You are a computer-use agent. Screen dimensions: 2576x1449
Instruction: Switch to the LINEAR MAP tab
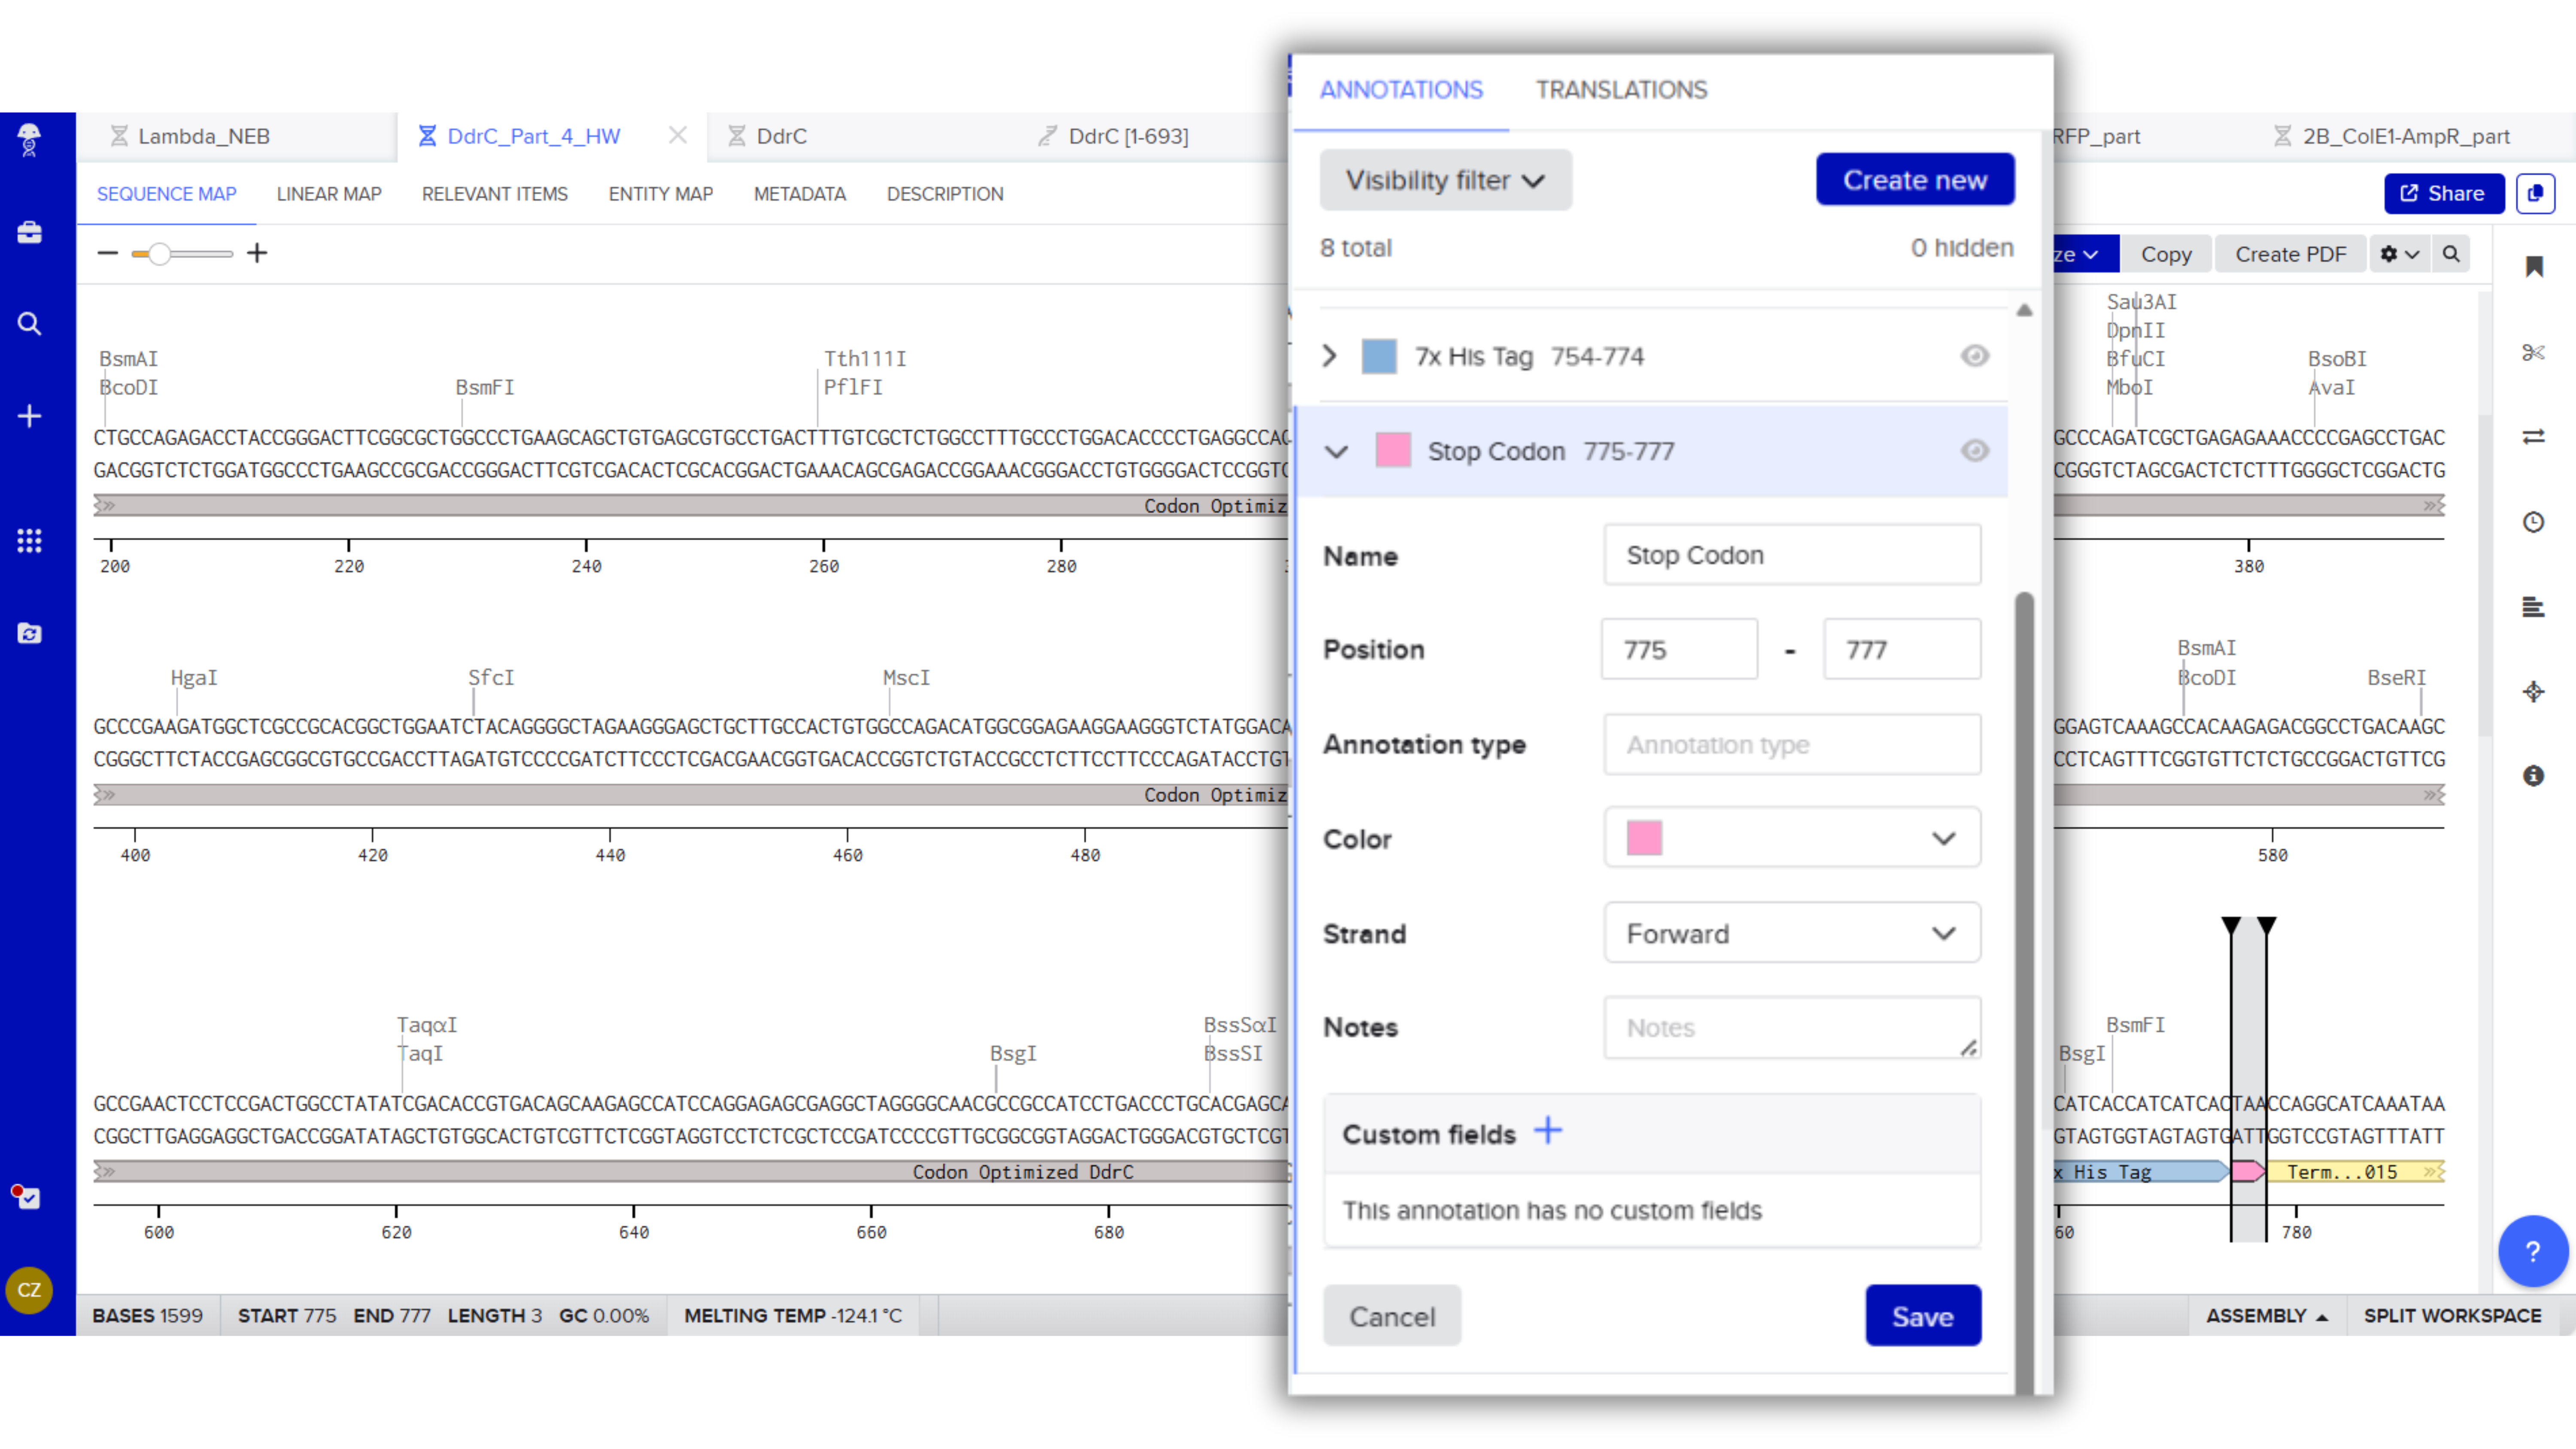coord(328,194)
